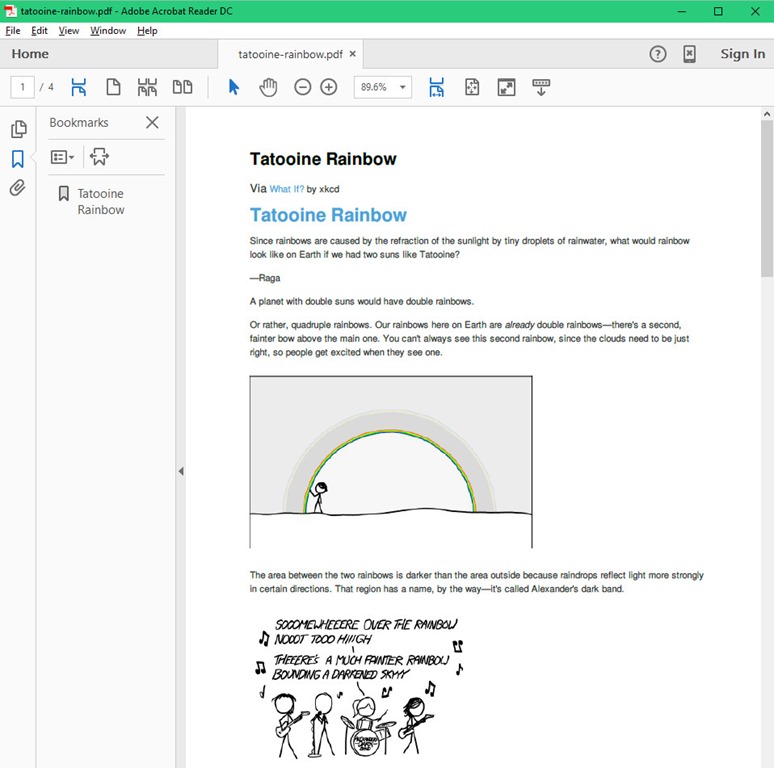Open the Read Mode toolbar download icon
This screenshot has width=774, height=768.
click(541, 87)
